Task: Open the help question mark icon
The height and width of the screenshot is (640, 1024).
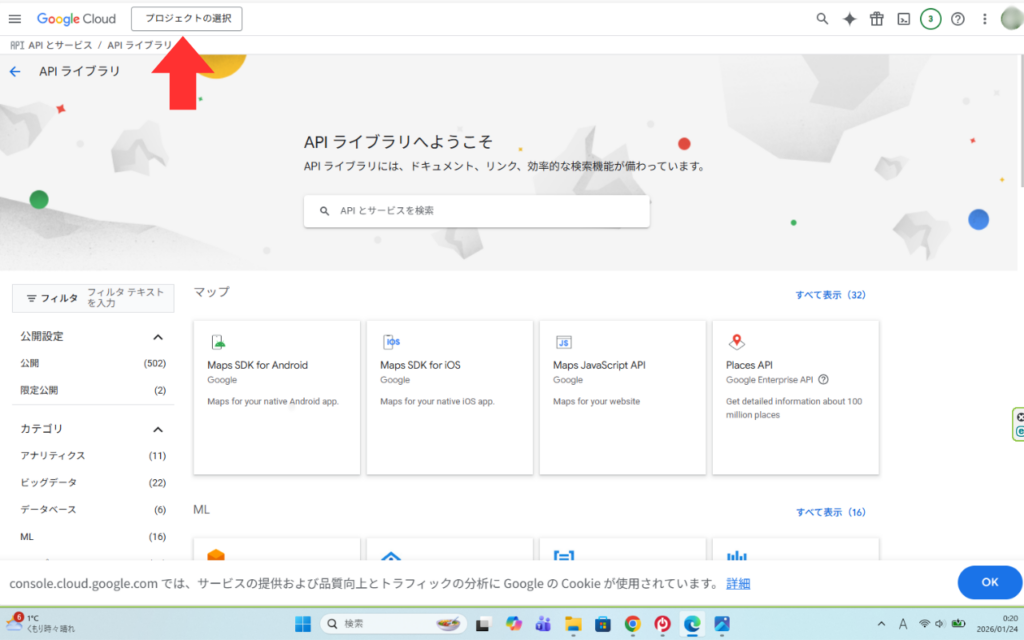Action: pos(957,19)
